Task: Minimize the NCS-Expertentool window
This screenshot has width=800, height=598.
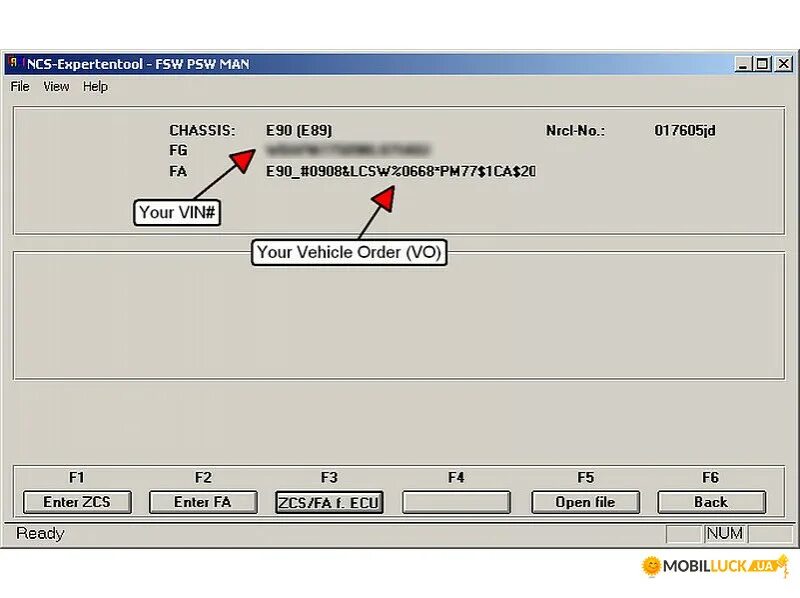Action: (x=743, y=64)
